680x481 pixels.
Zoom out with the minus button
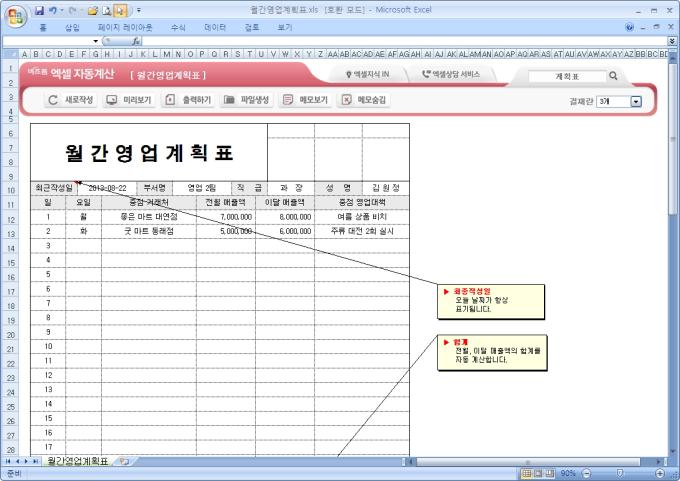586,473
